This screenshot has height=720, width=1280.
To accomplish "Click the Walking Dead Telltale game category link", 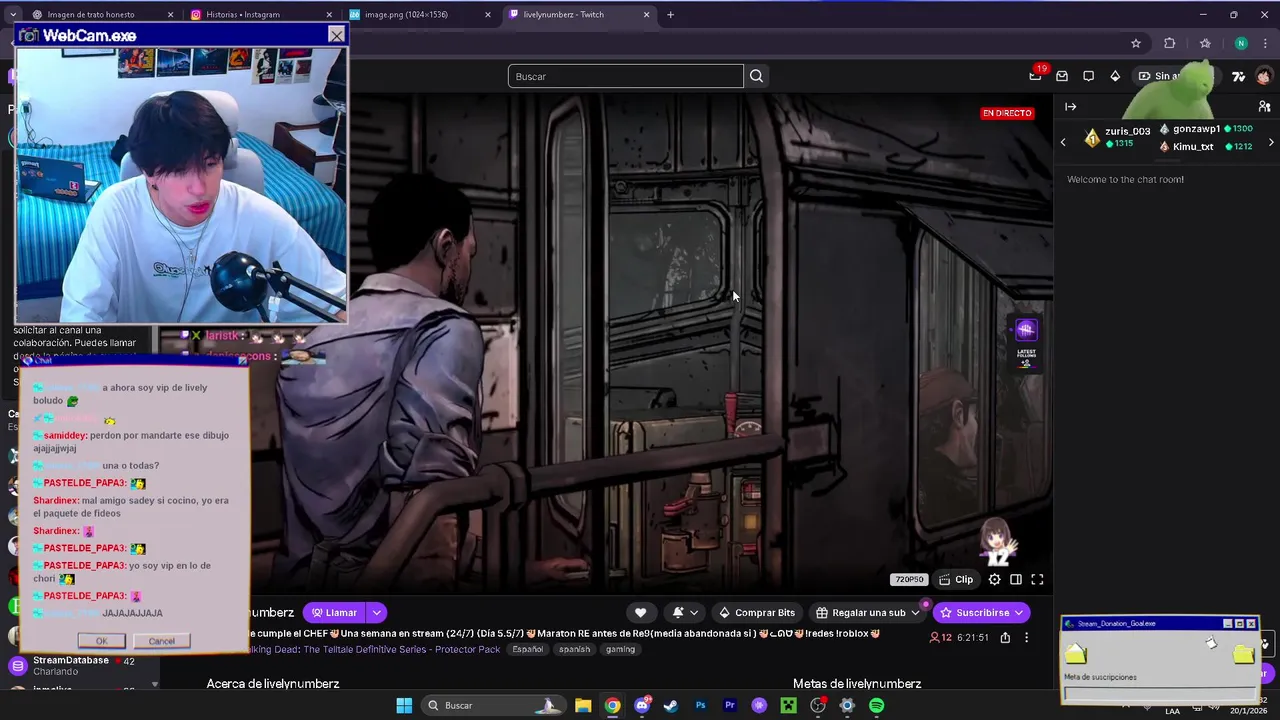I will click(x=374, y=649).
